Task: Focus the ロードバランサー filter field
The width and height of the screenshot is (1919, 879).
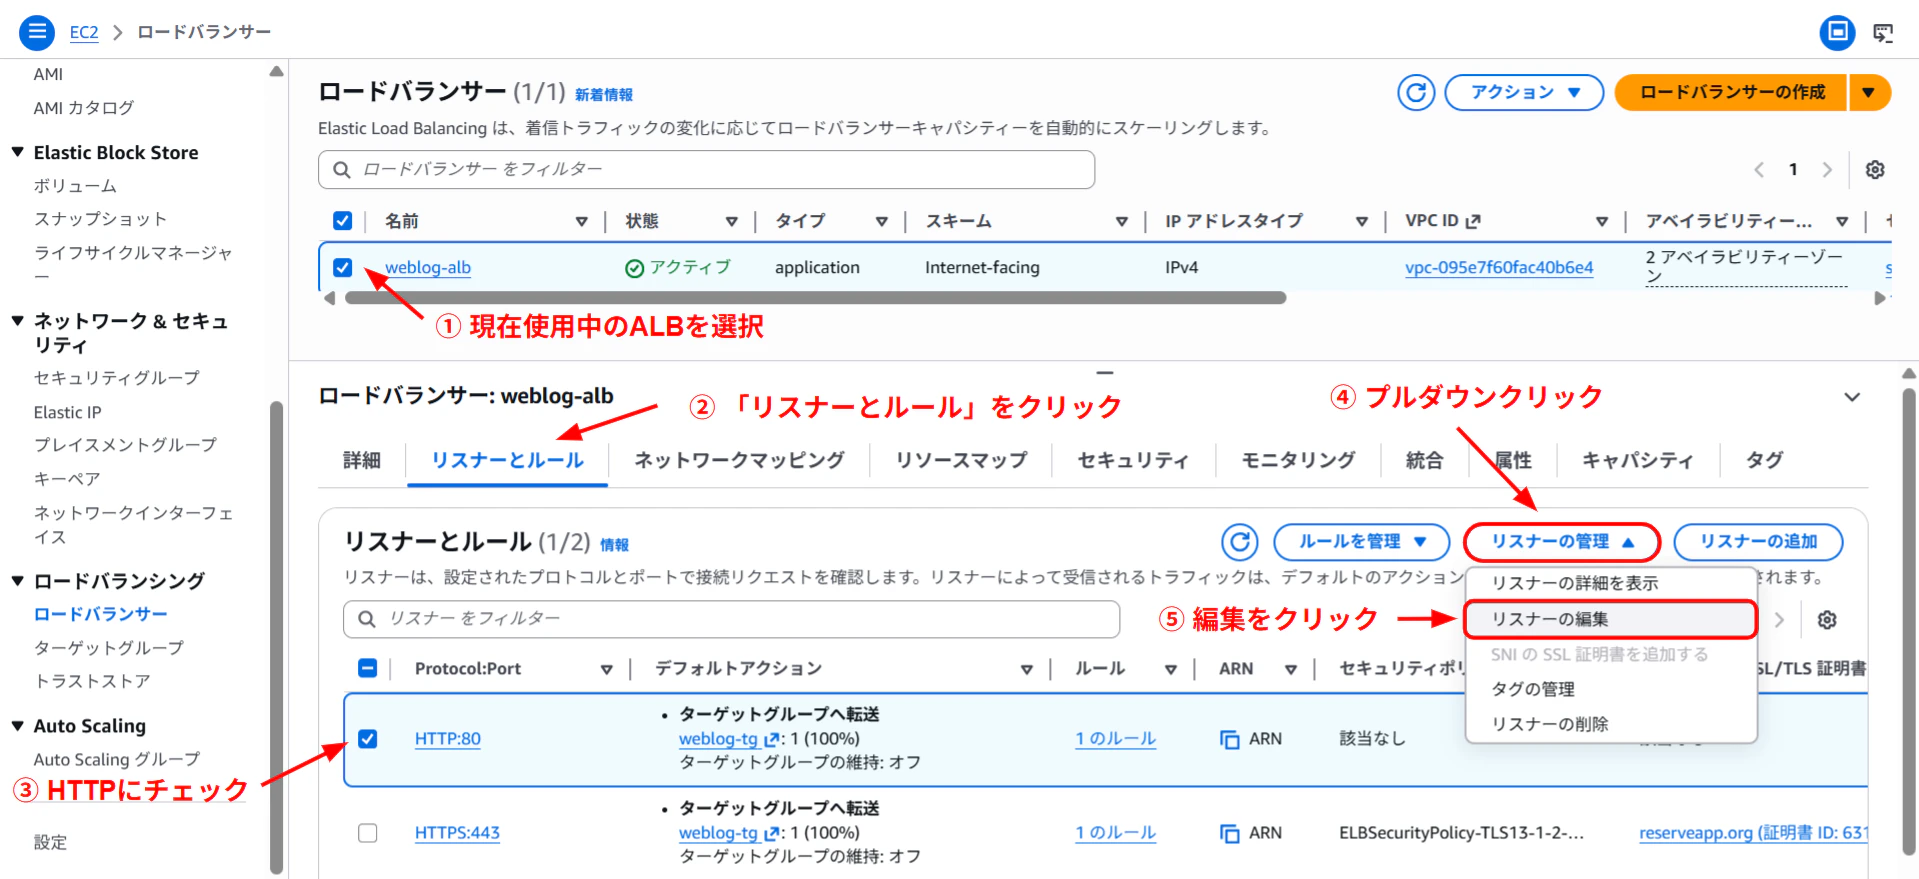Action: 706,170
